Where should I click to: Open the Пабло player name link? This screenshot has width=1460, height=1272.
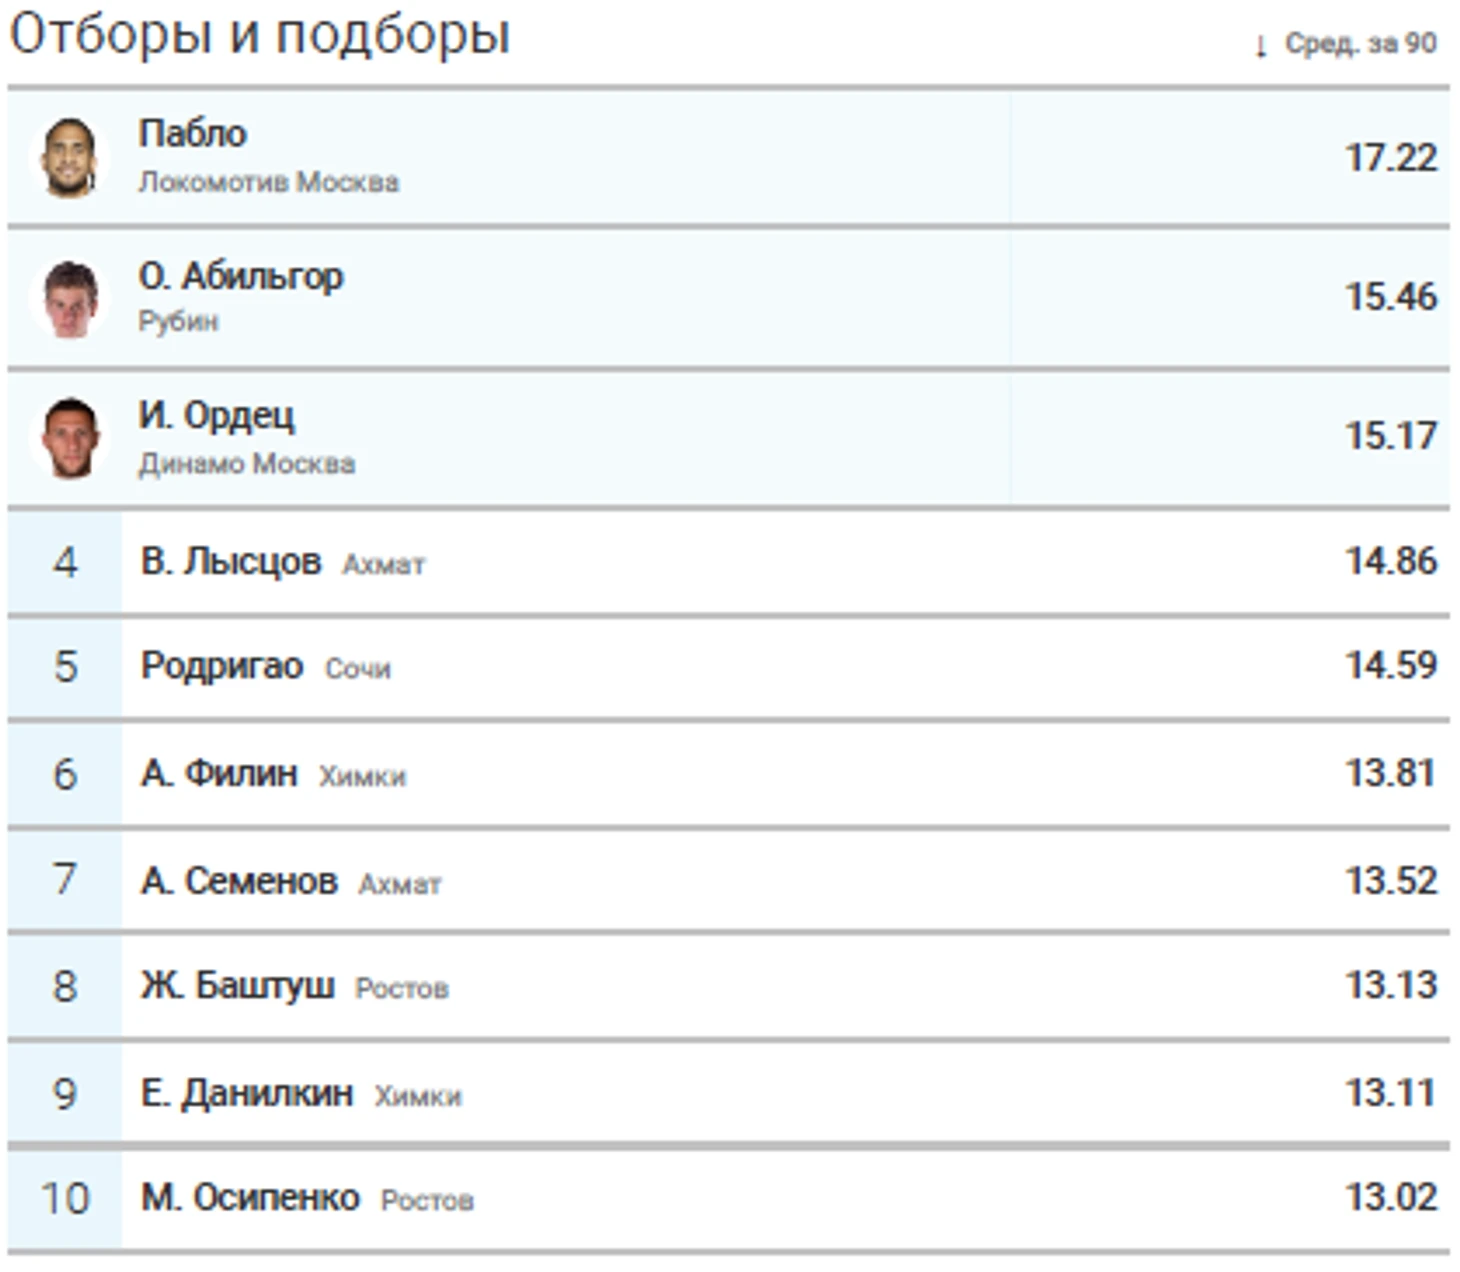point(192,133)
